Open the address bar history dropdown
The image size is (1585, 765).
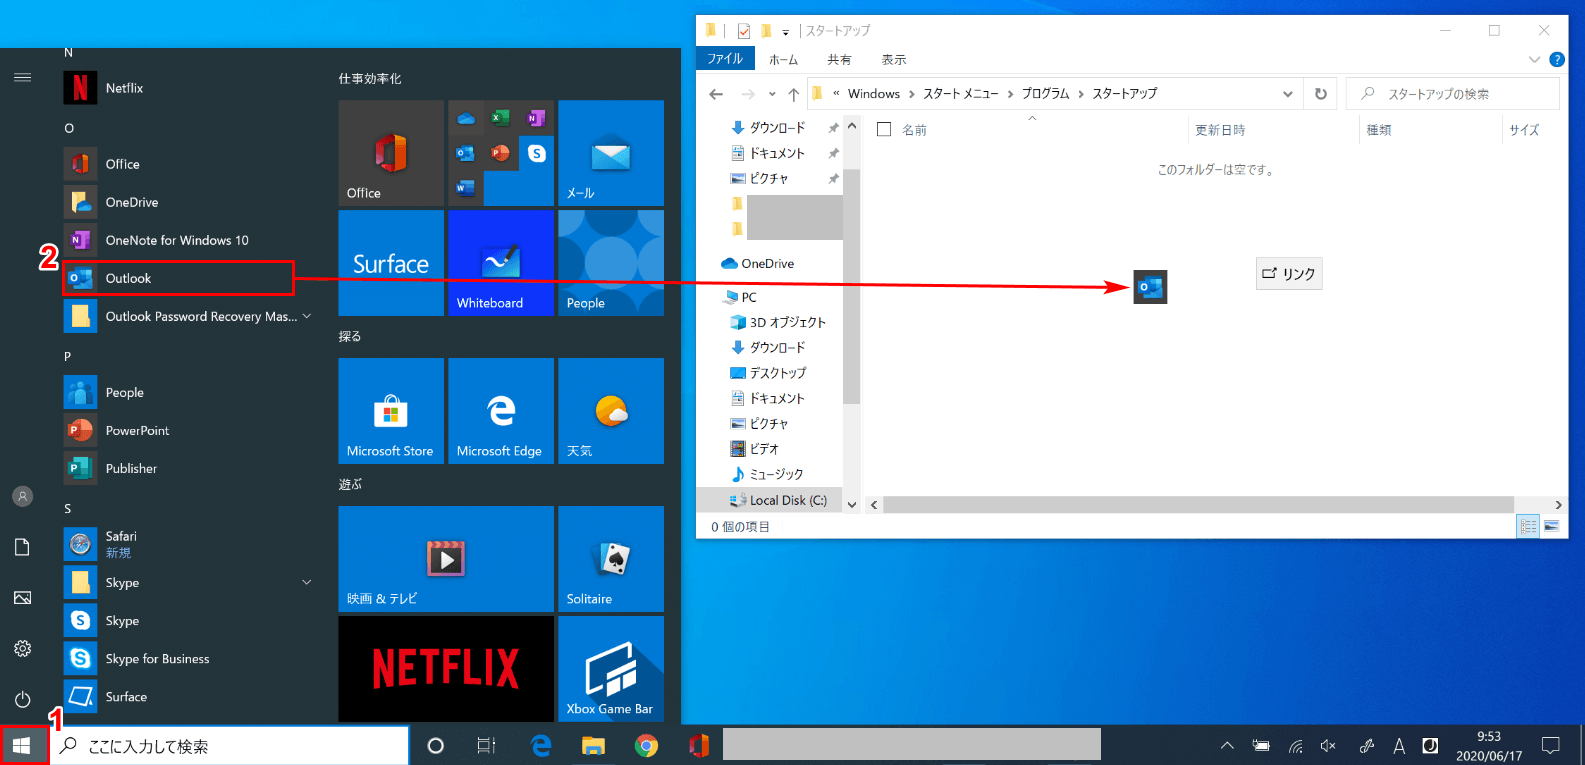click(1287, 94)
